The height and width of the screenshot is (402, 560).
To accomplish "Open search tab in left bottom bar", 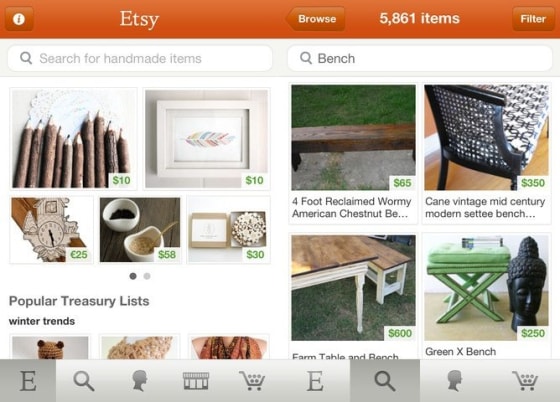I will [84, 381].
